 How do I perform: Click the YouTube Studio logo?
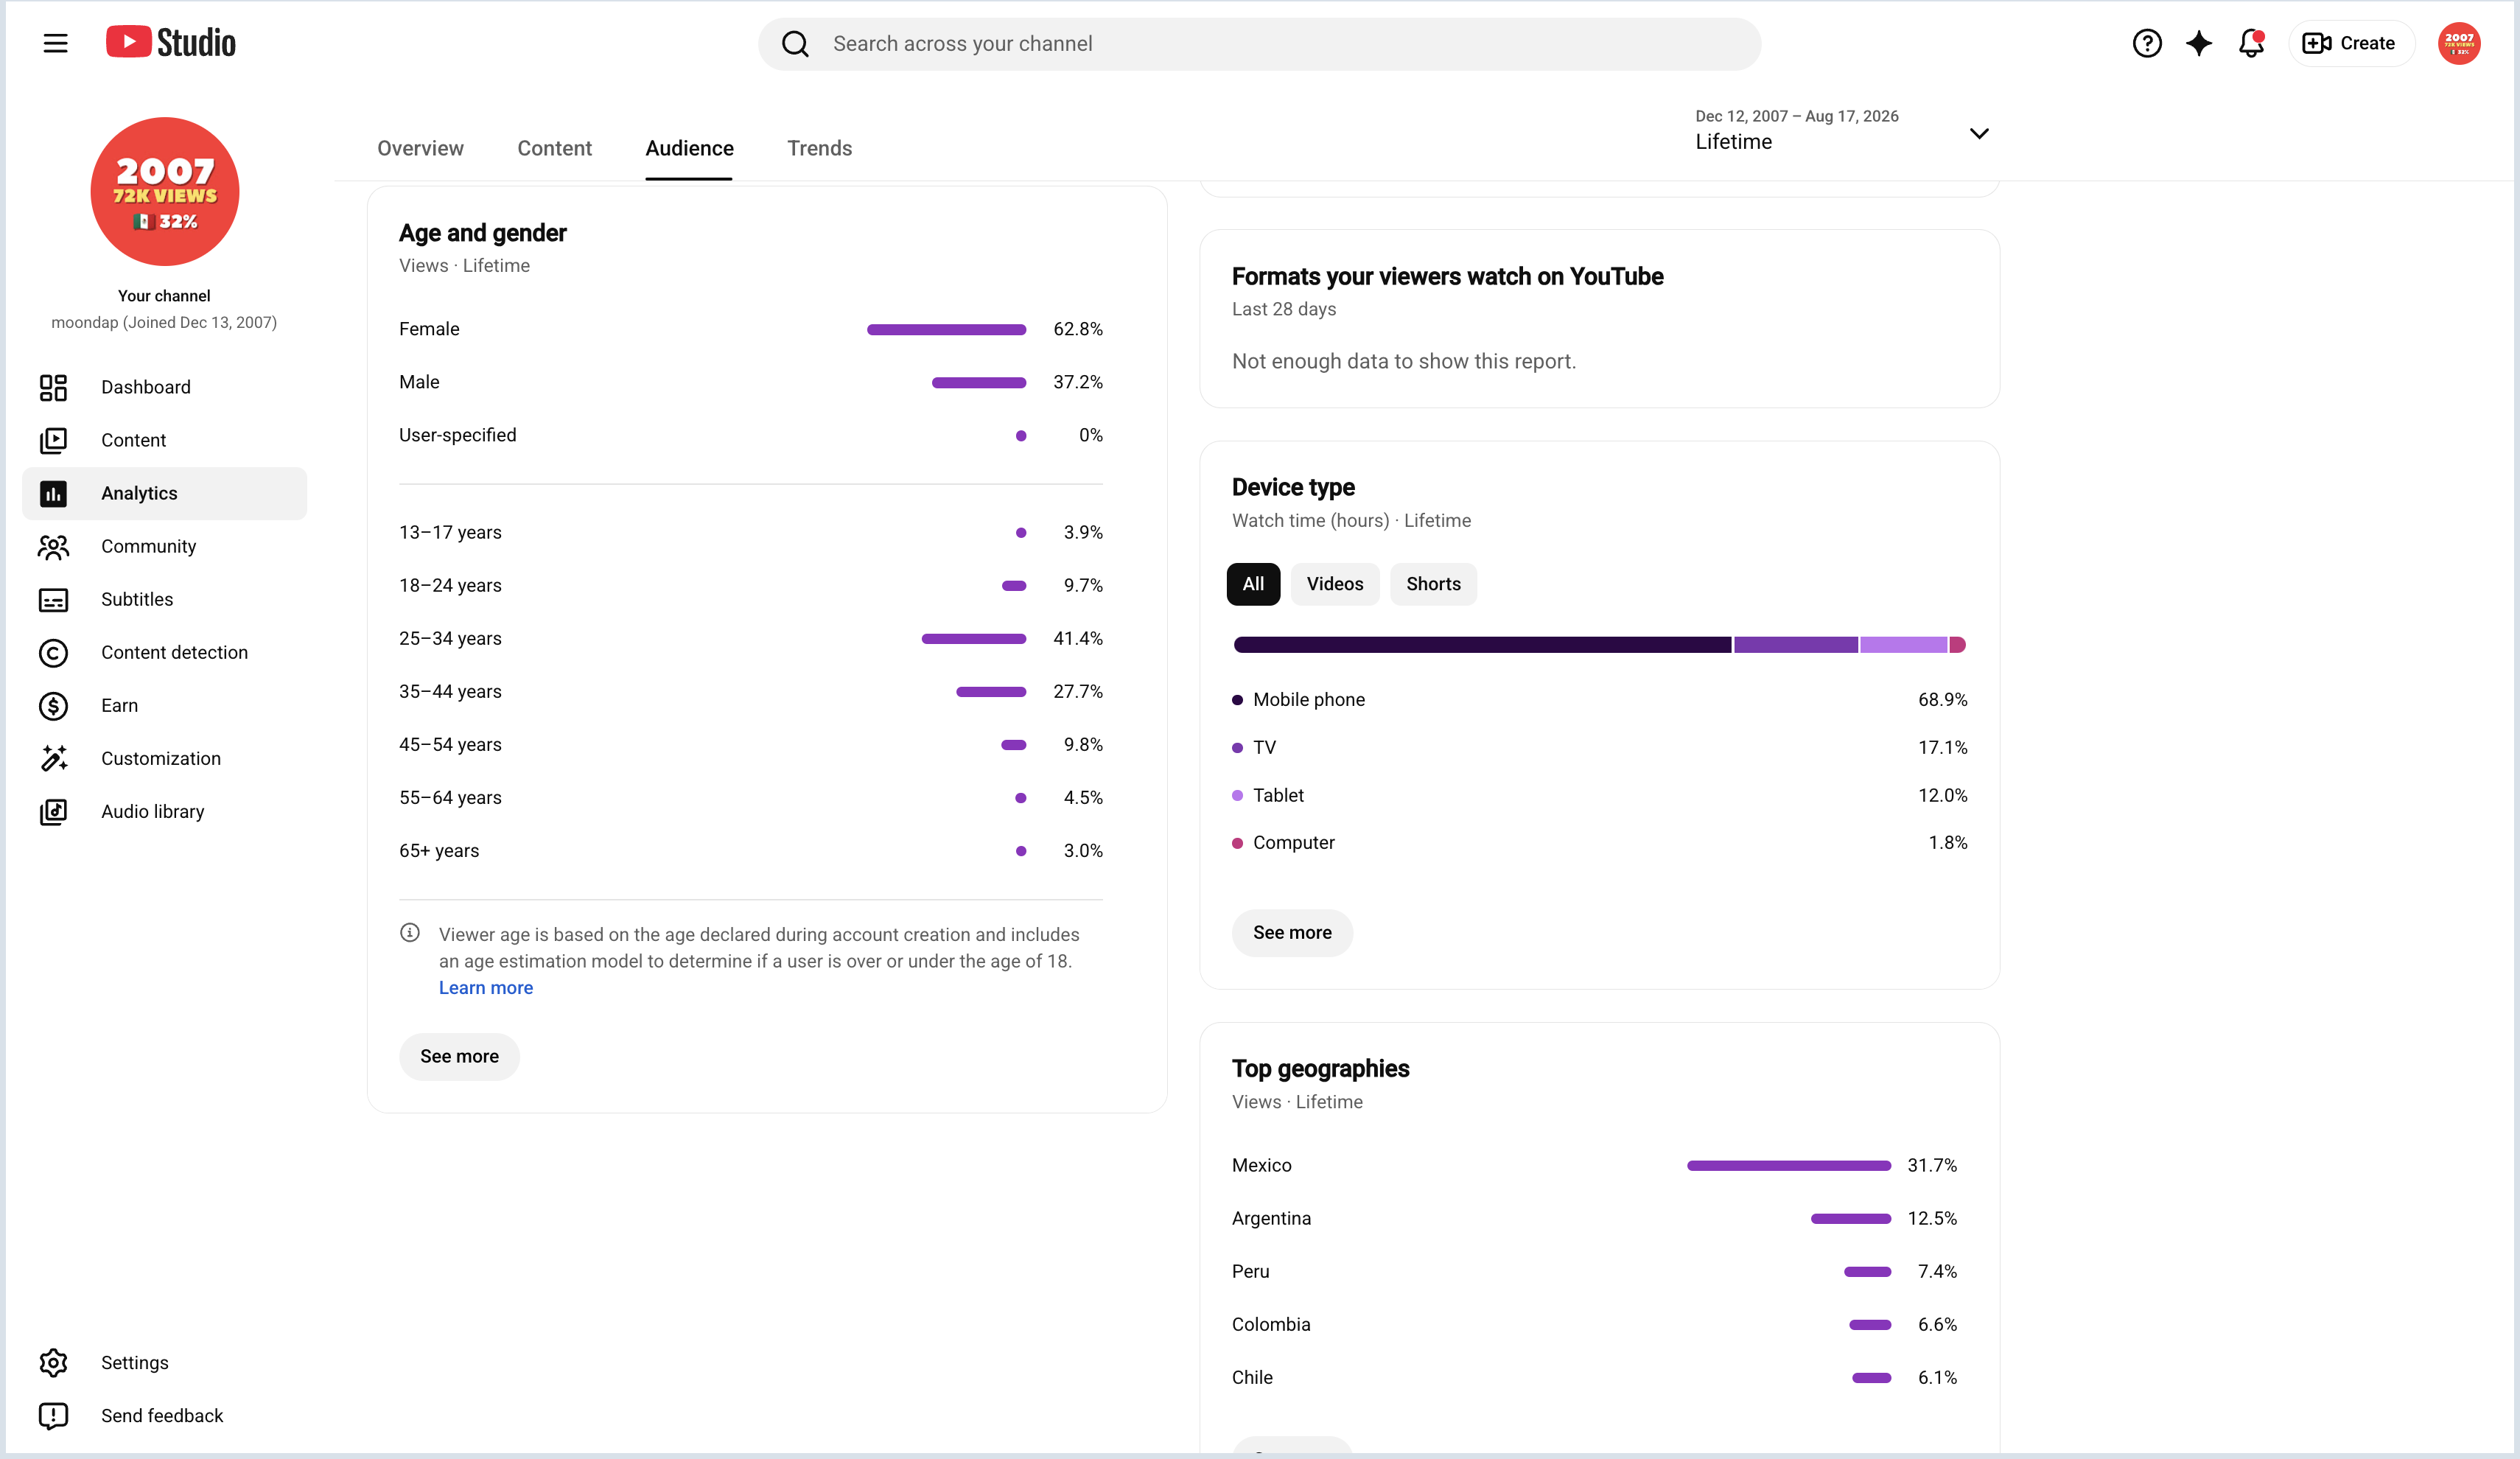pos(171,43)
